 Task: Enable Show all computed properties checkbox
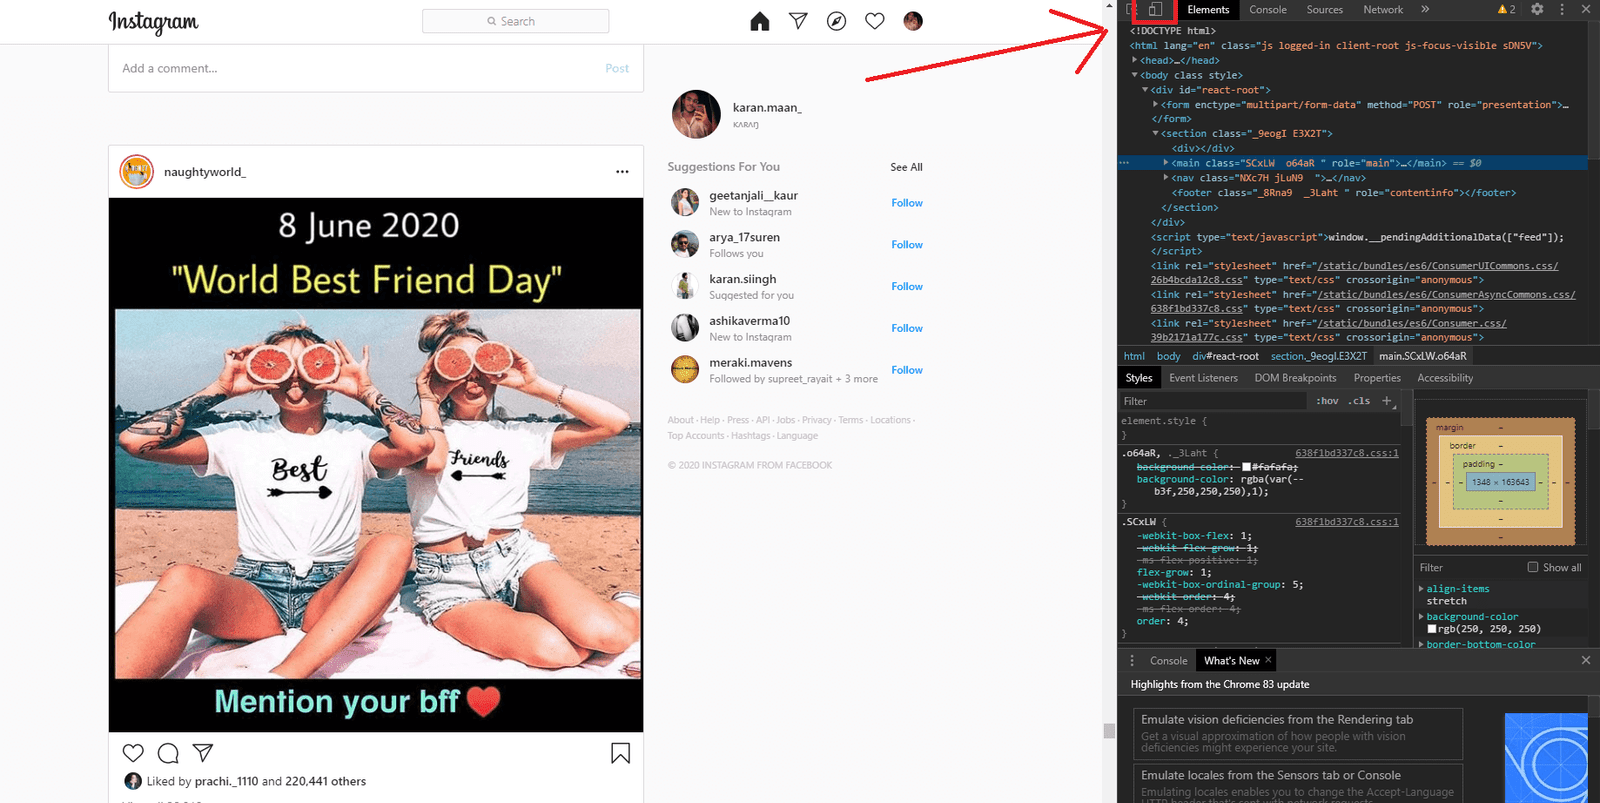(x=1532, y=567)
